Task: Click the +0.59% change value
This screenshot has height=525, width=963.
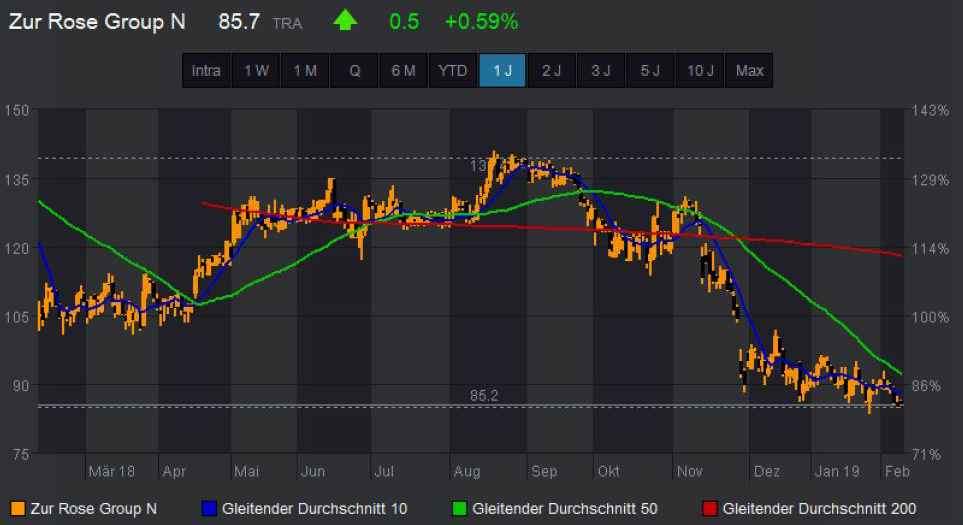Action: tap(482, 21)
